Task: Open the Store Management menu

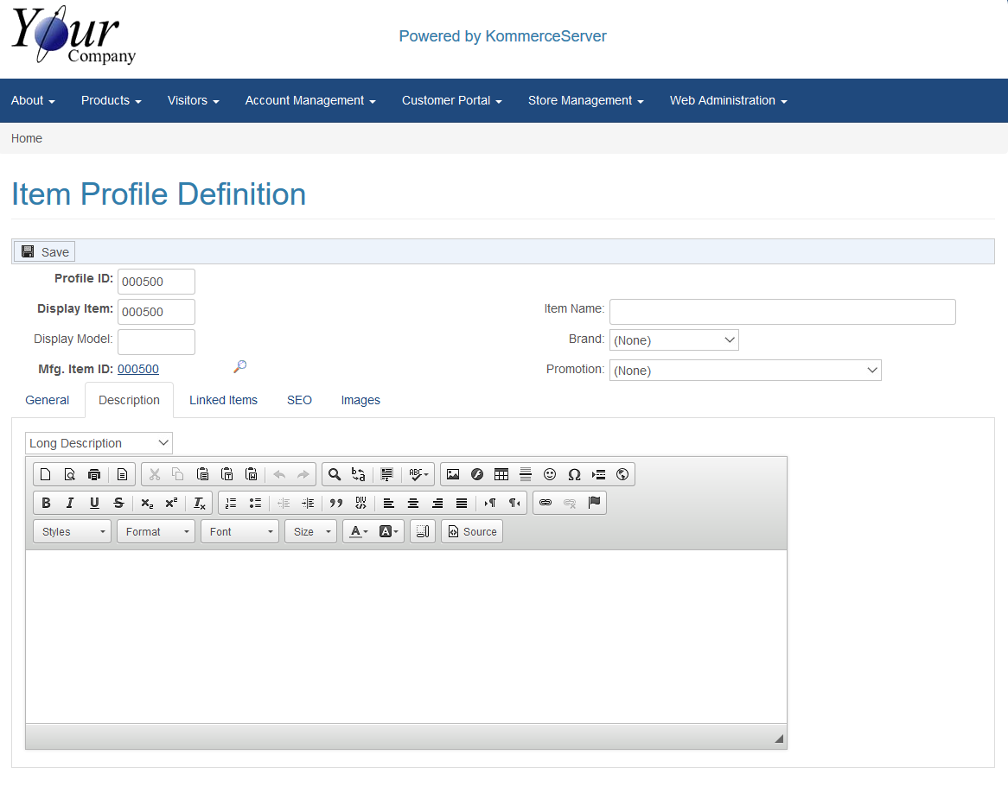Action: pos(585,101)
